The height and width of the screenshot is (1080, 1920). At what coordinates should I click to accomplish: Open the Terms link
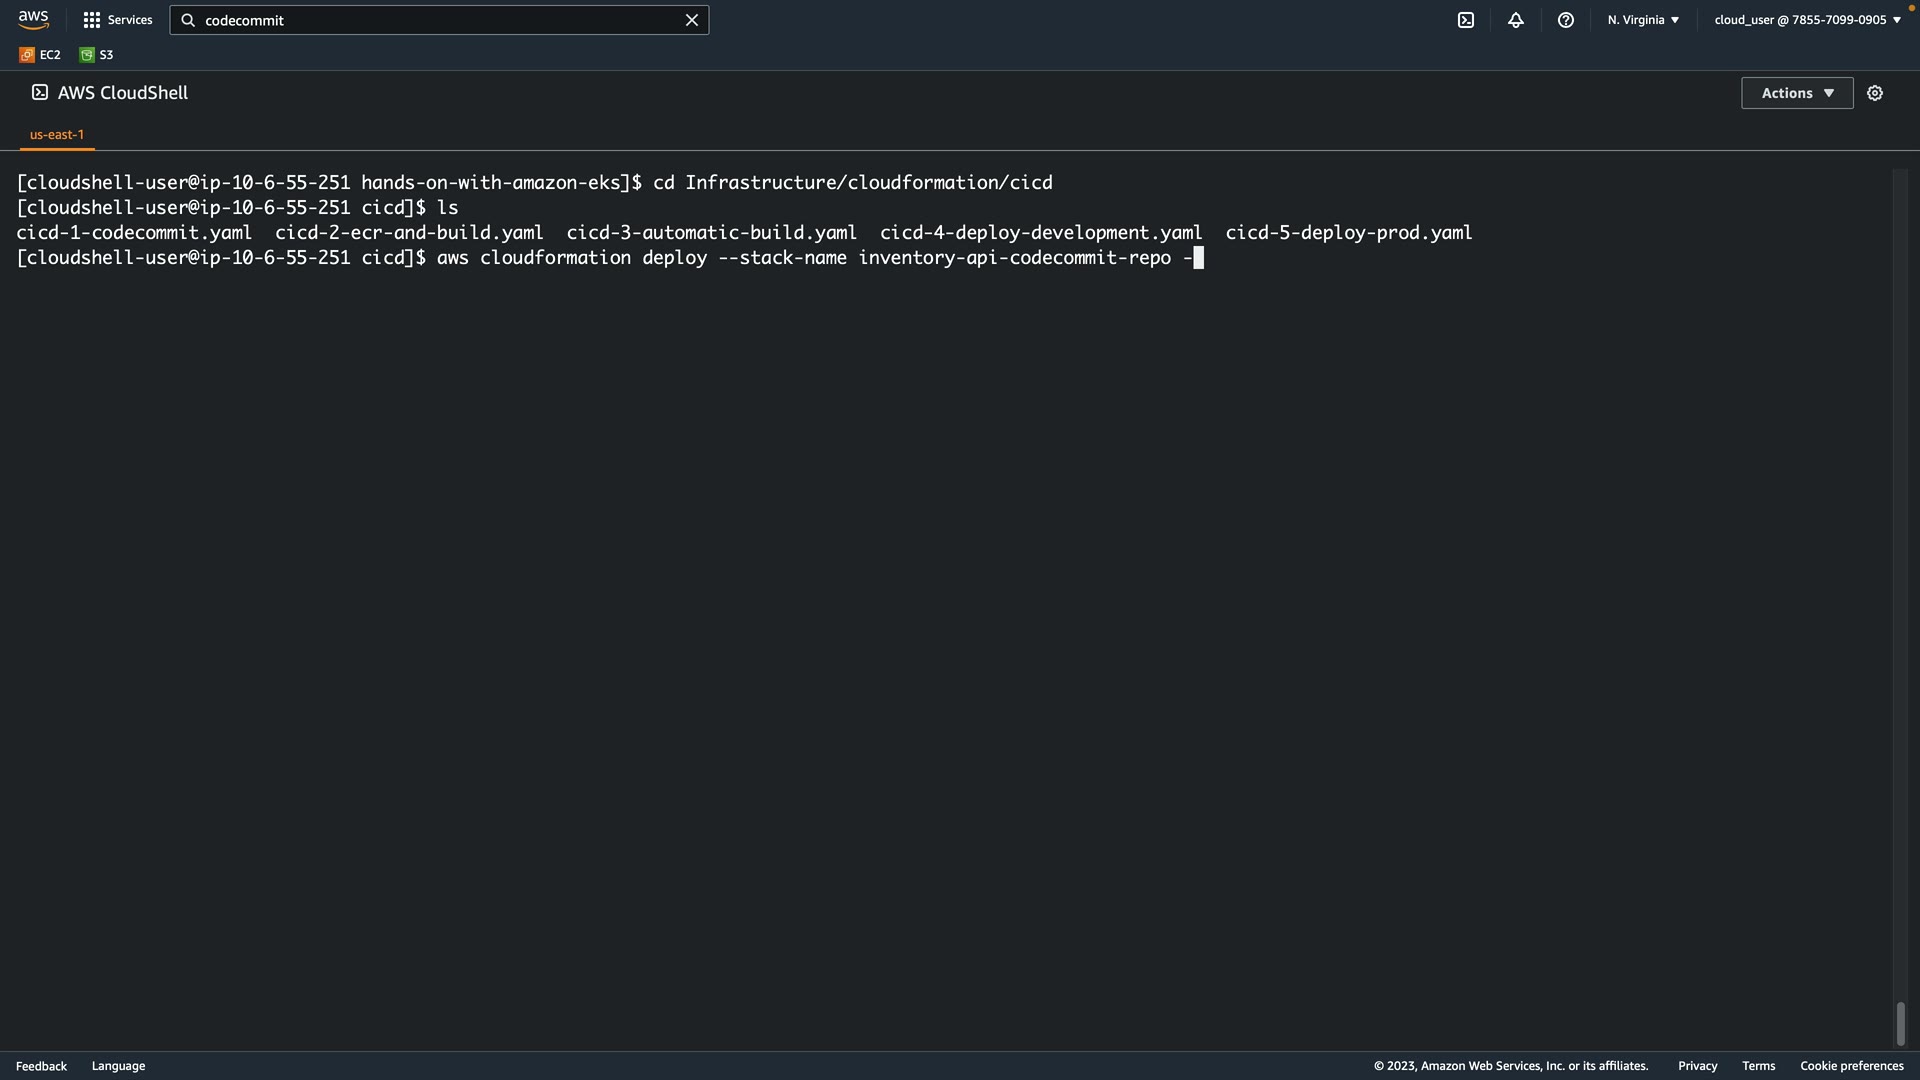tap(1758, 1066)
